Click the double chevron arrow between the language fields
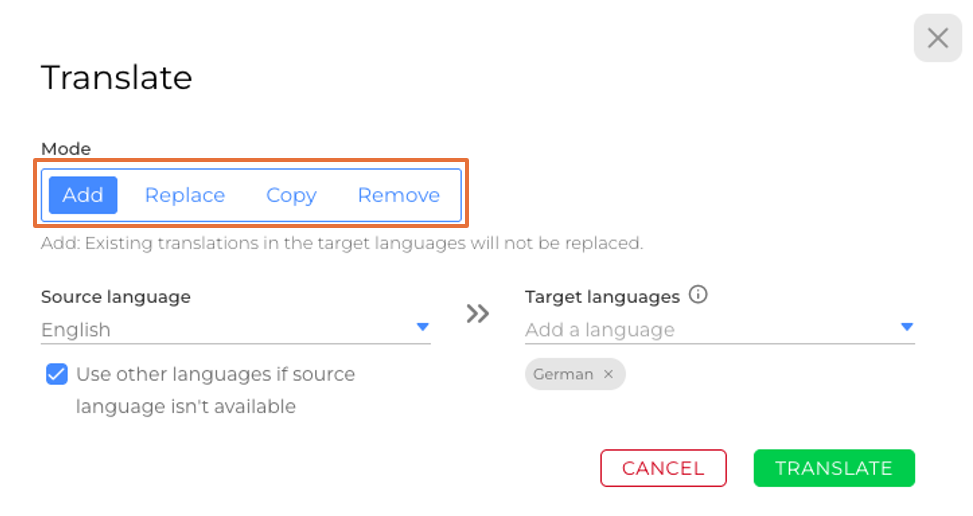The image size is (973, 516). (478, 314)
